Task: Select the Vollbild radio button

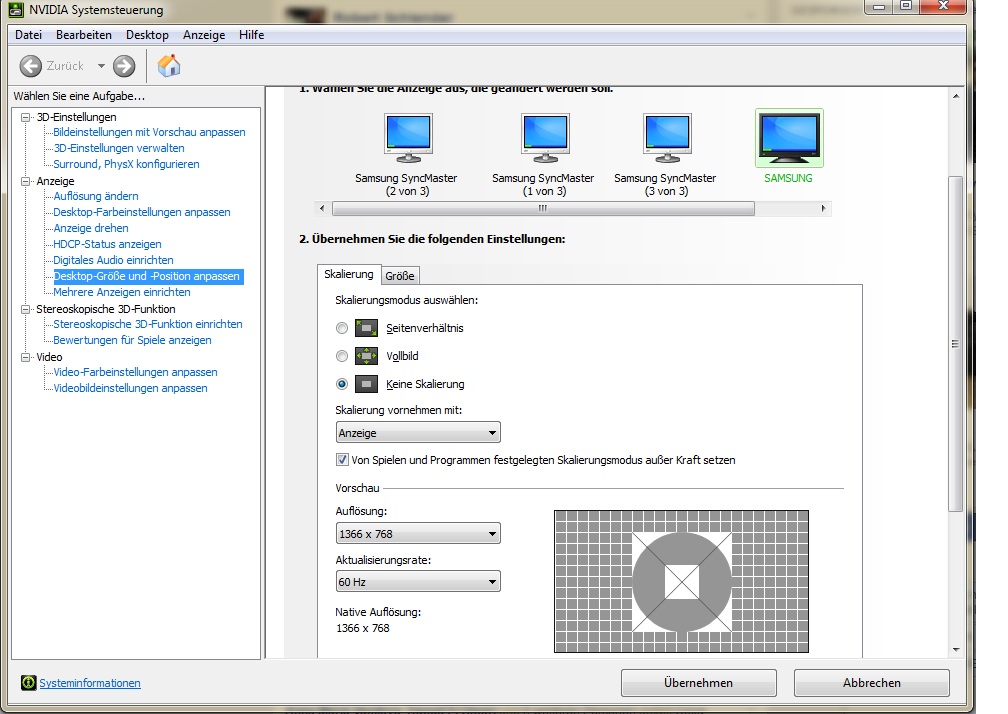Action: tap(342, 356)
